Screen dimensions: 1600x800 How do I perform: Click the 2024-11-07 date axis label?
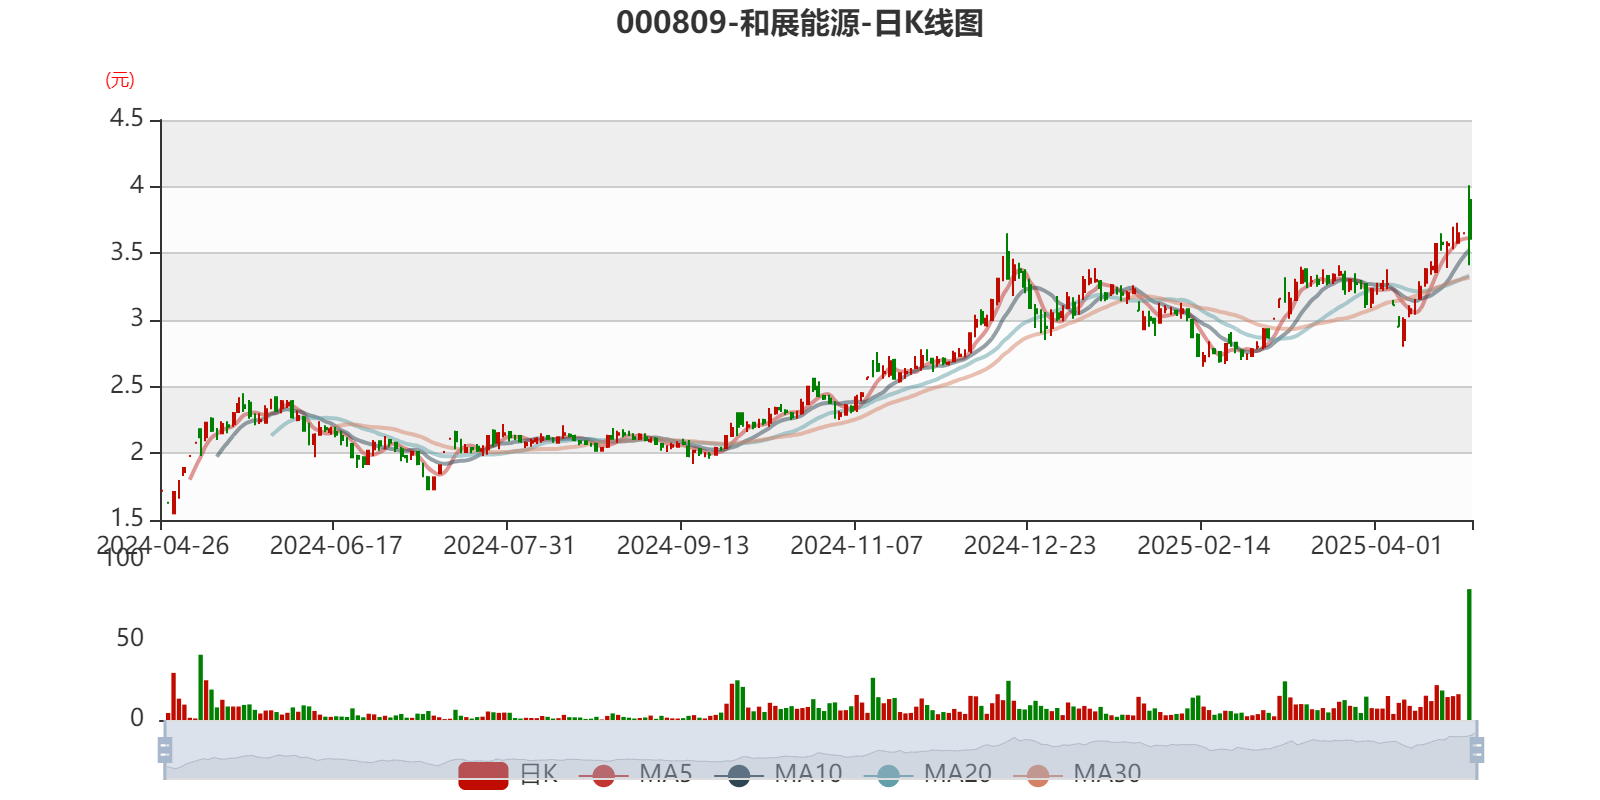(856, 546)
